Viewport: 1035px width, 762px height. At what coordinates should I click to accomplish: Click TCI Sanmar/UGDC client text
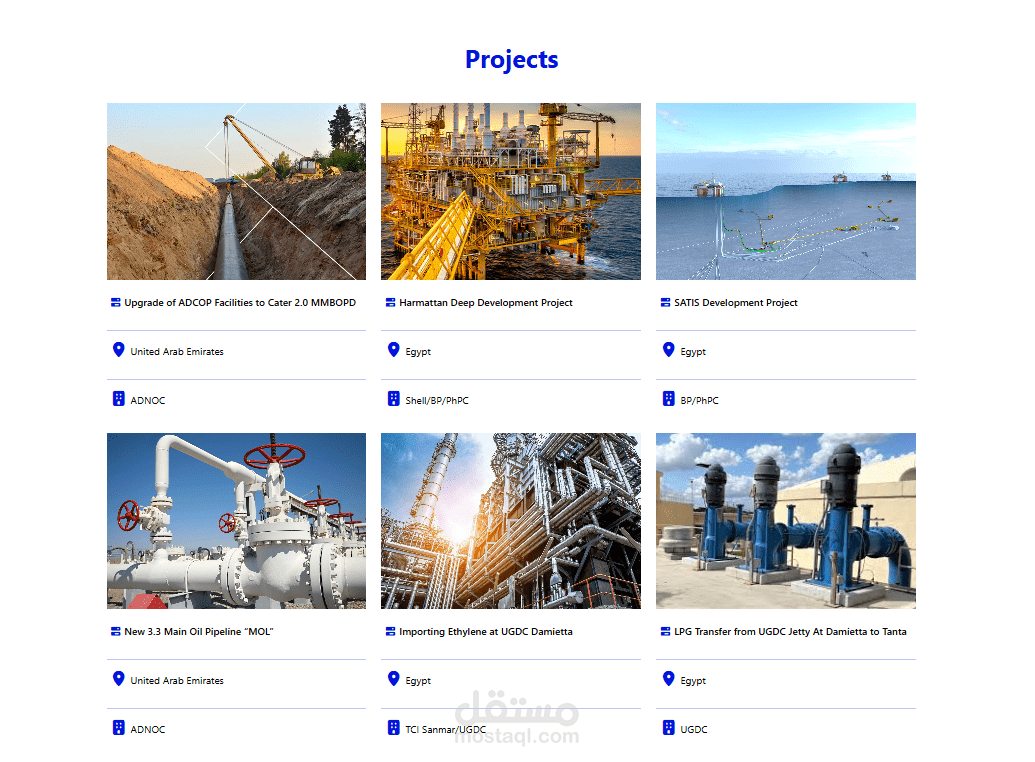(446, 729)
